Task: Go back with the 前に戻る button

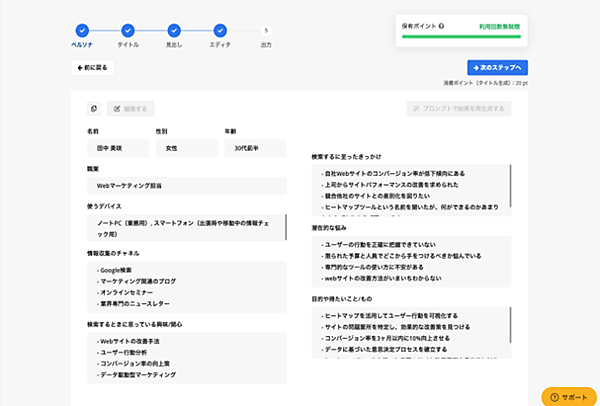Action: (x=92, y=68)
